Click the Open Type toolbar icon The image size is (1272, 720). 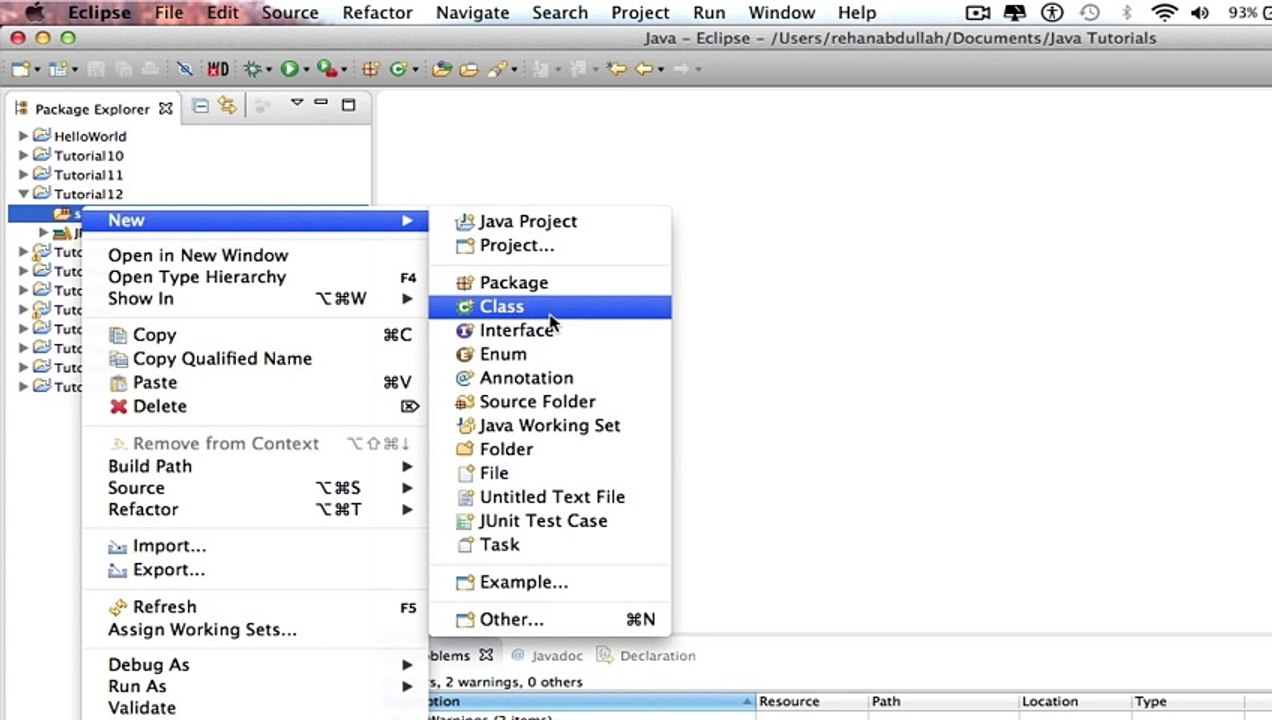pyautogui.click(x=442, y=69)
